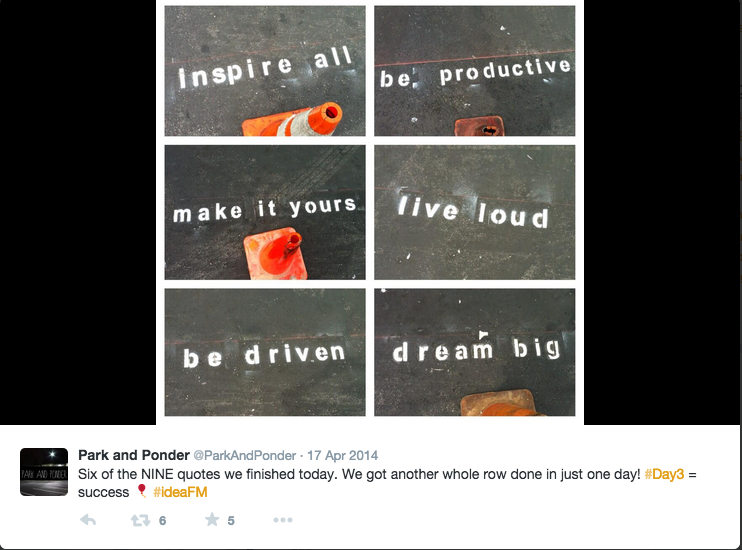Follow the #ideaFM hashtag
This screenshot has width=742, height=550.
180,492
